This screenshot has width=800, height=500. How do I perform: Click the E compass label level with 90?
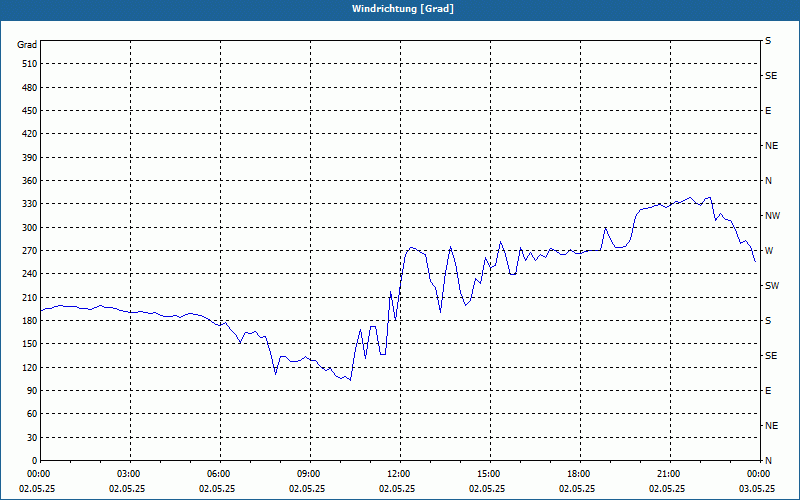768,390
